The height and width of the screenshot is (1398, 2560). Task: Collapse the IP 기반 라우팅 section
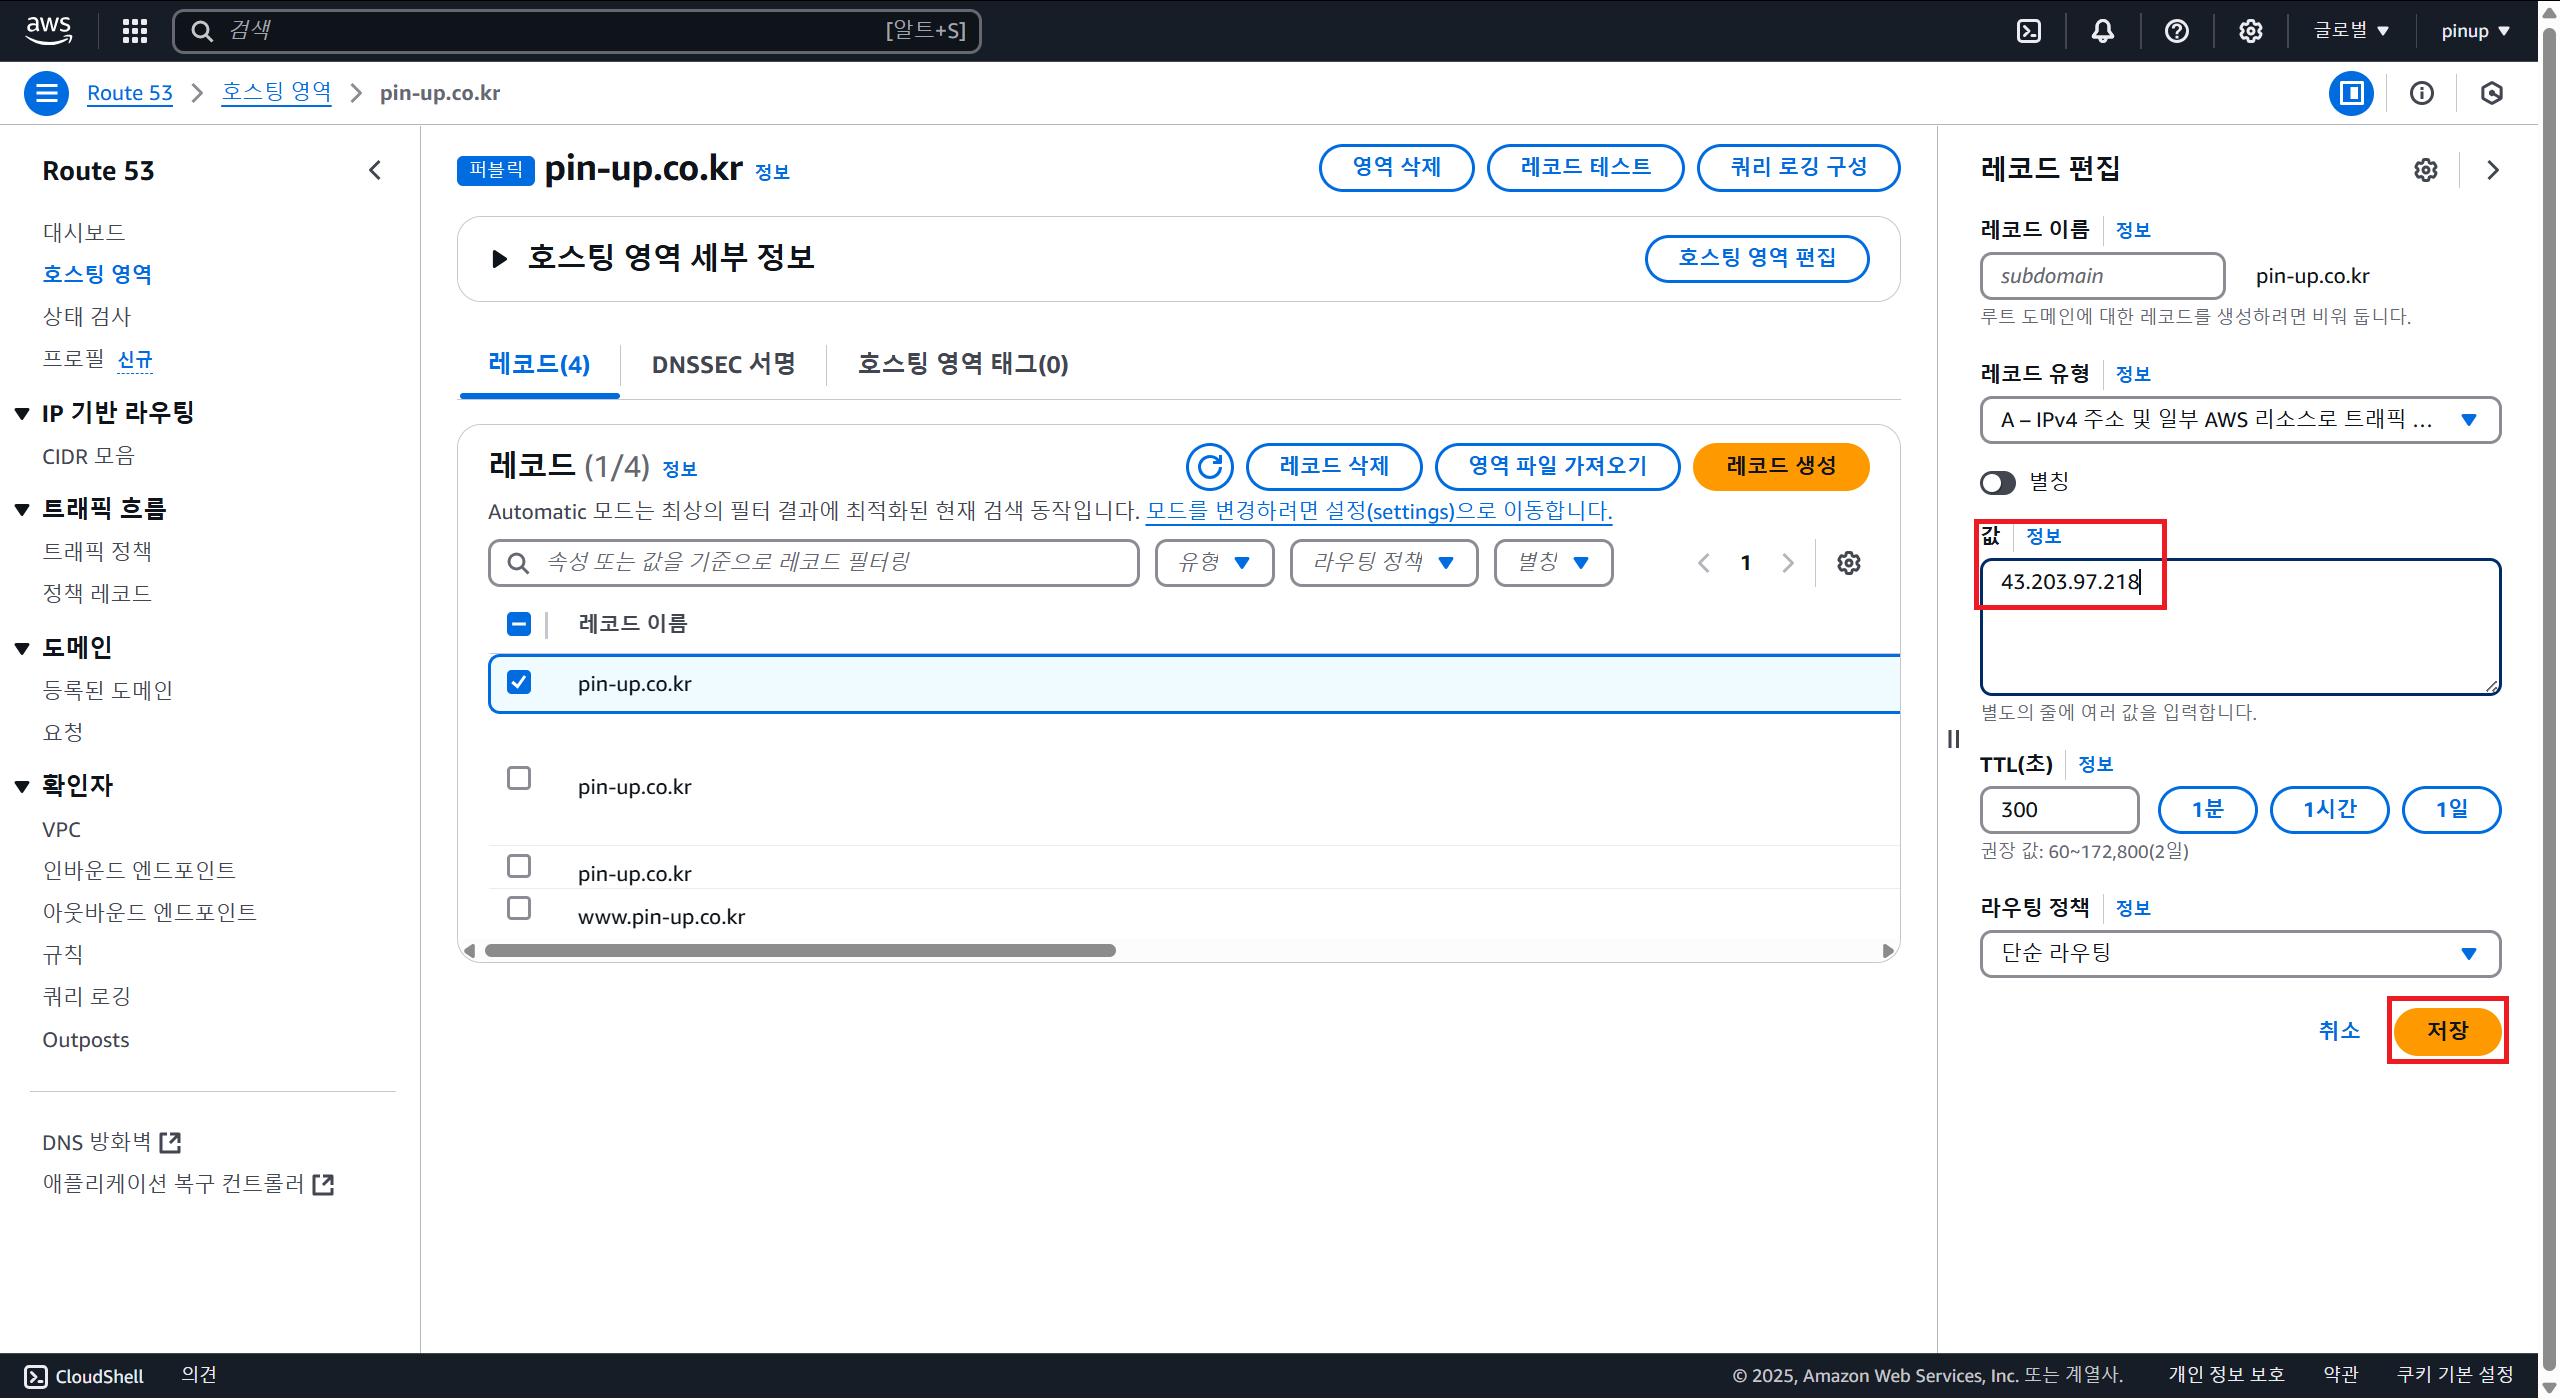click(22, 413)
